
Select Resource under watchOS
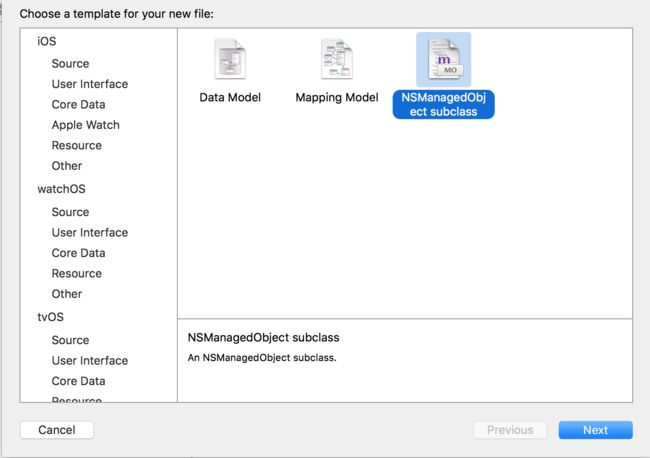(x=77, y=274)
